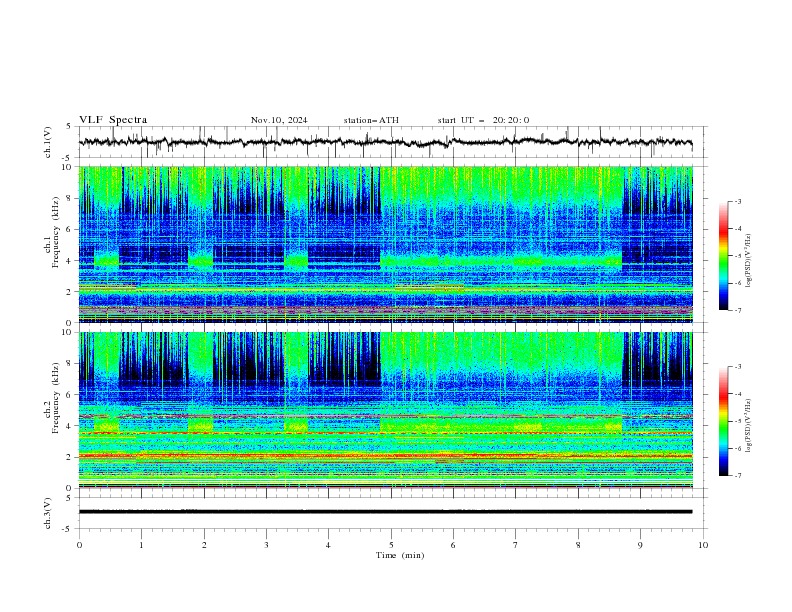The height and width of the screenshot is (612, 792).
Task: Click the 'Time (min)' axis label
Action: [x=400, y=555]
